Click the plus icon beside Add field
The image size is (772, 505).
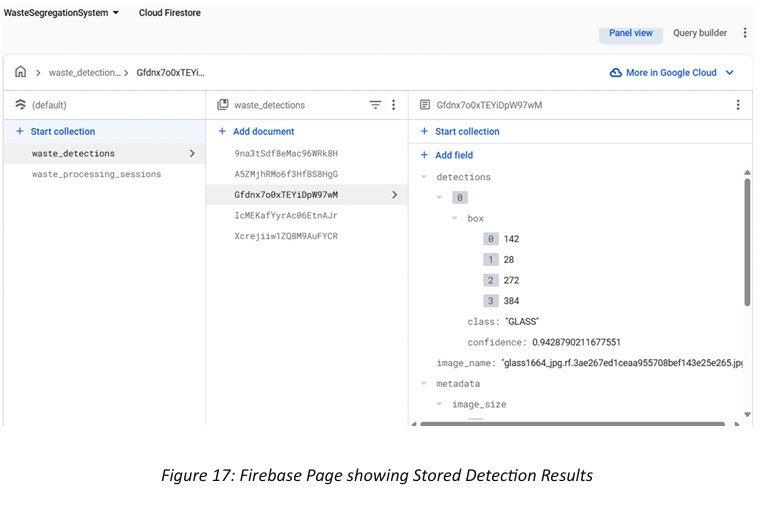(x=424, y=155)
